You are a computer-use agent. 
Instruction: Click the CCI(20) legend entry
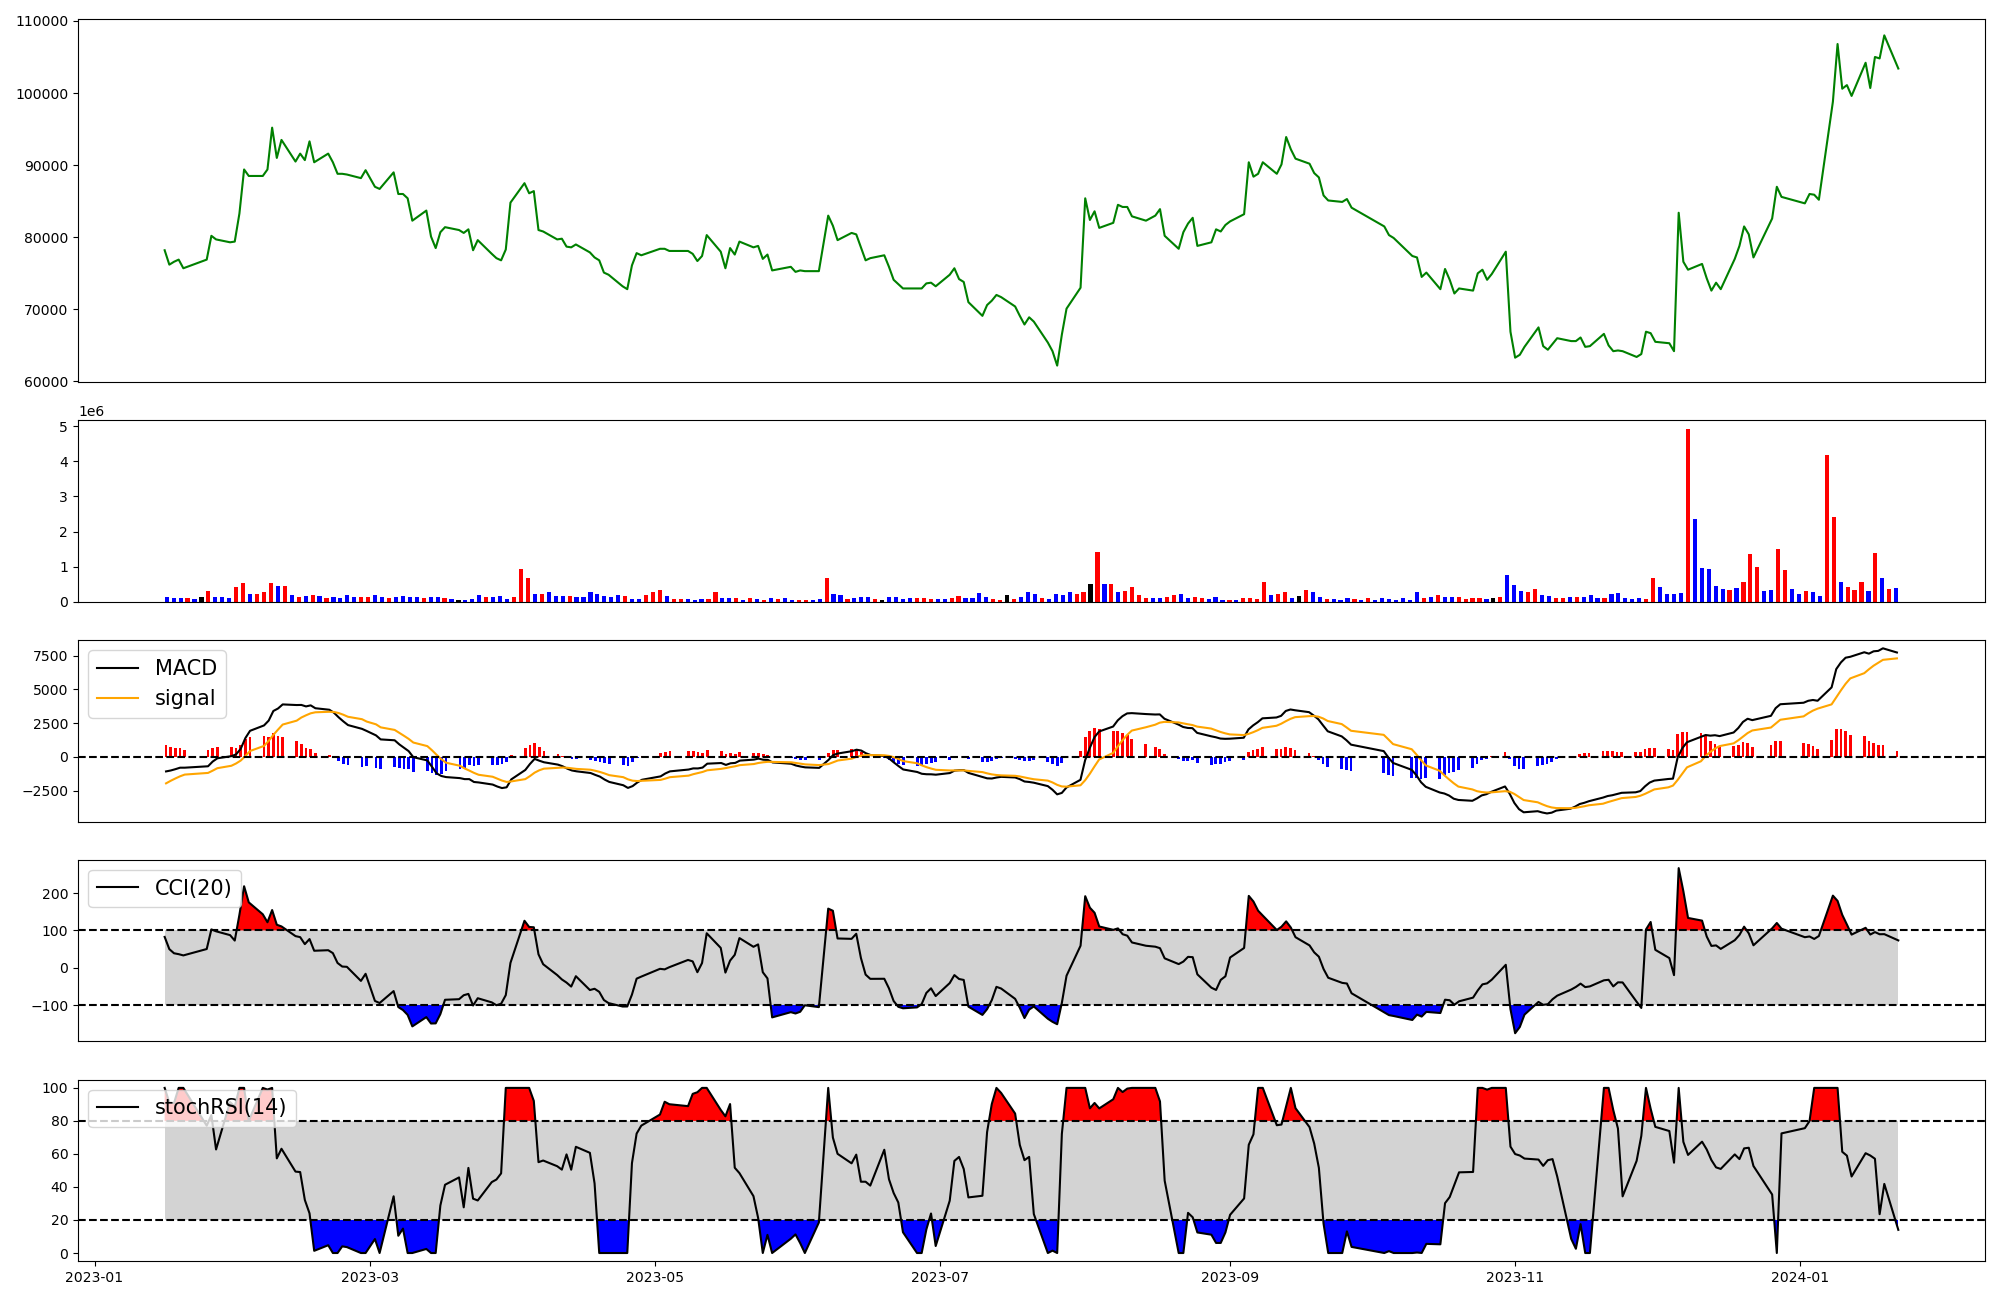coord(192,888)
